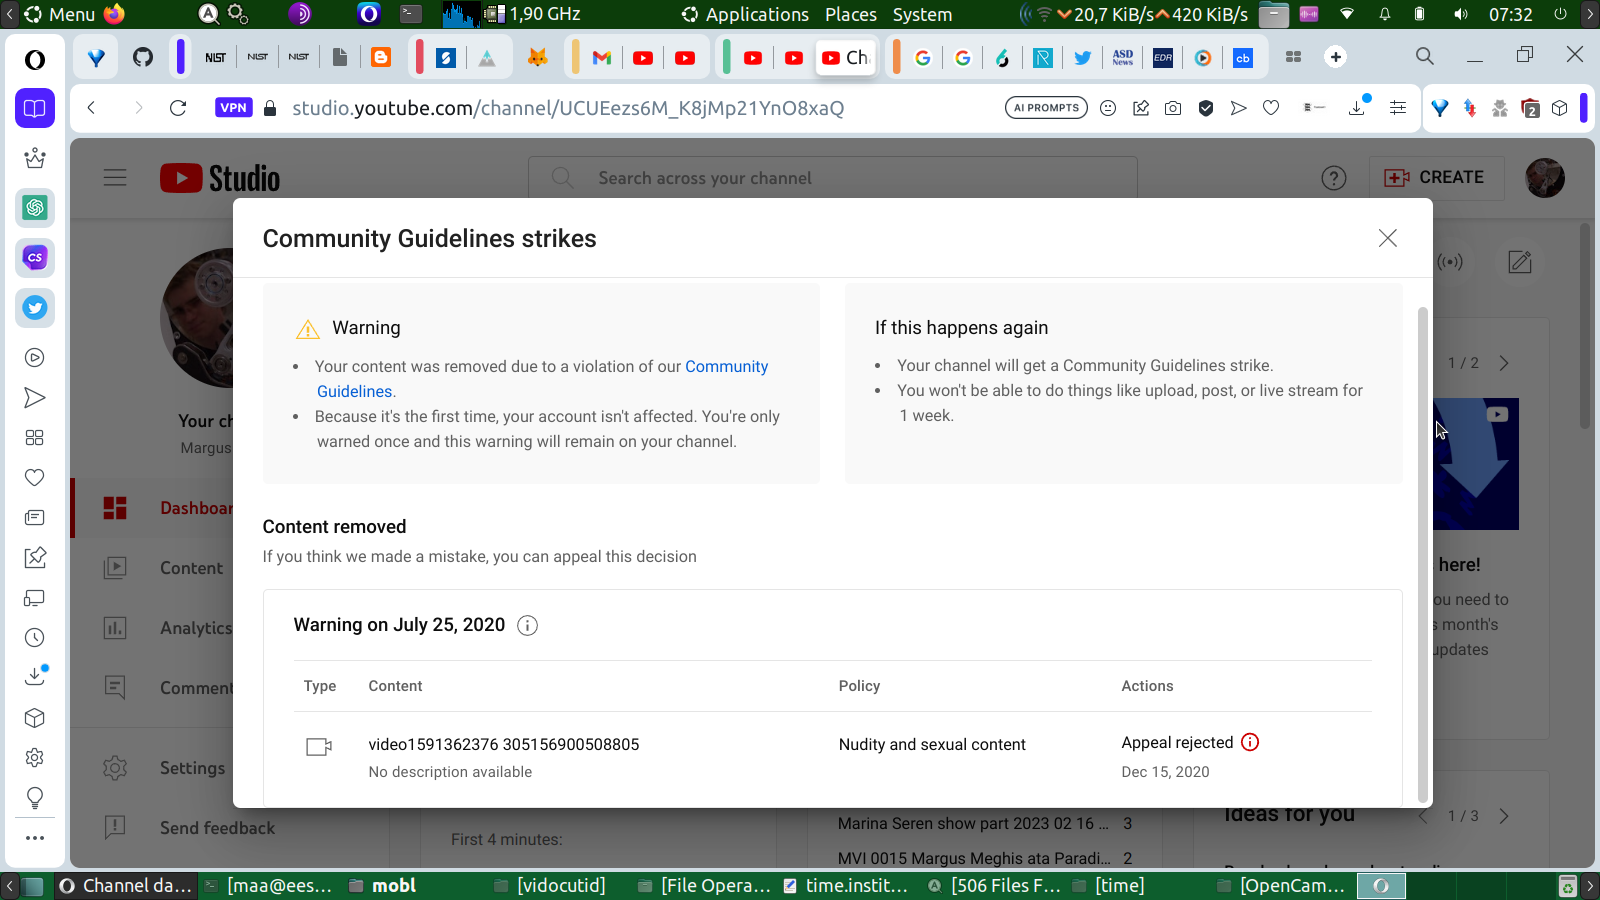Open the ad blocker shield icon
This screenshot has height=900, width=1600.
1206,108
